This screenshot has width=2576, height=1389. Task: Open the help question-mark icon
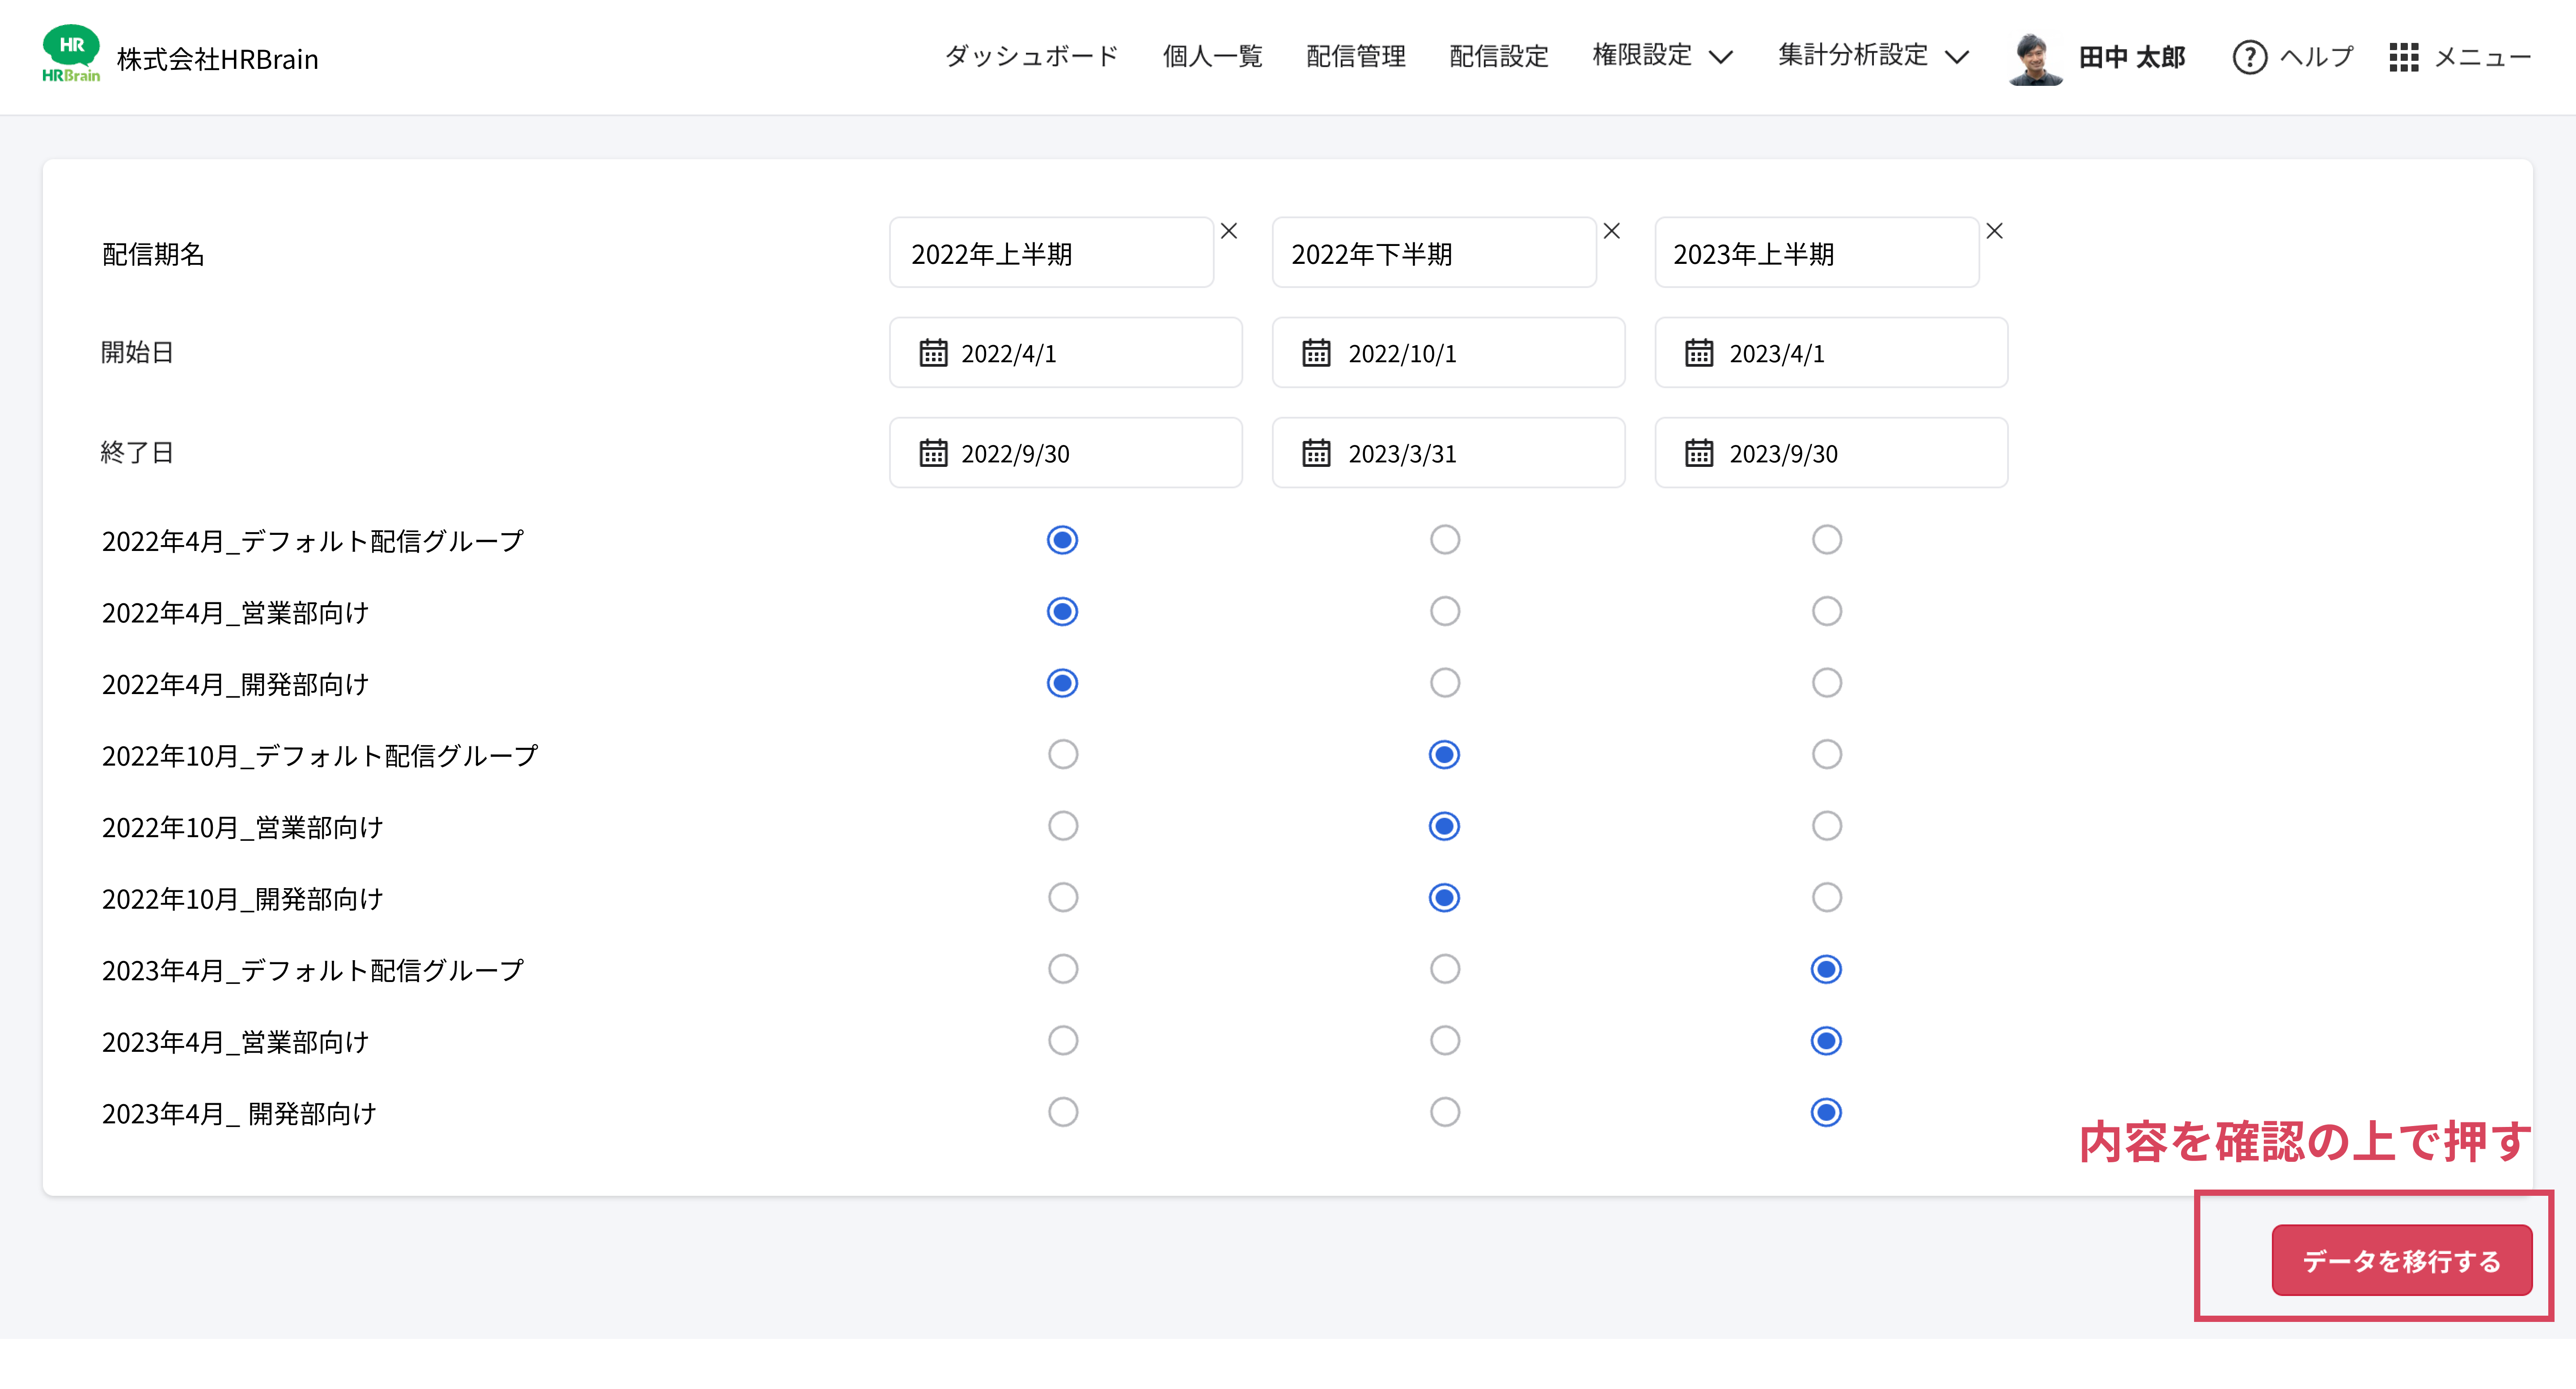pos(2249,57)
